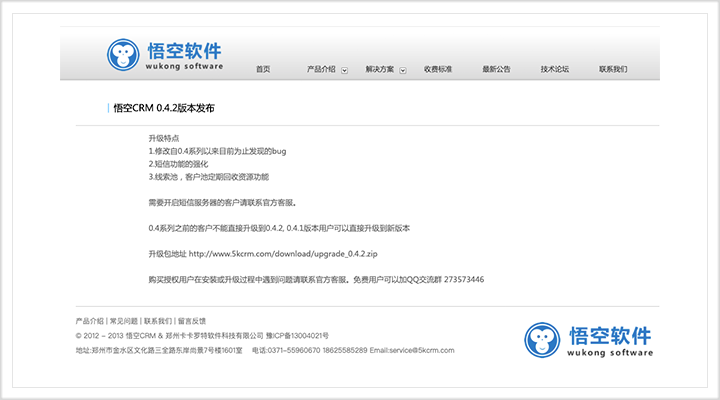Image resolution: width=720 pixels, height=400 pixels.
Task: Expand the 产品介绍 dropdown arrow
Action: pyautogui.click(x=345, y=70)
